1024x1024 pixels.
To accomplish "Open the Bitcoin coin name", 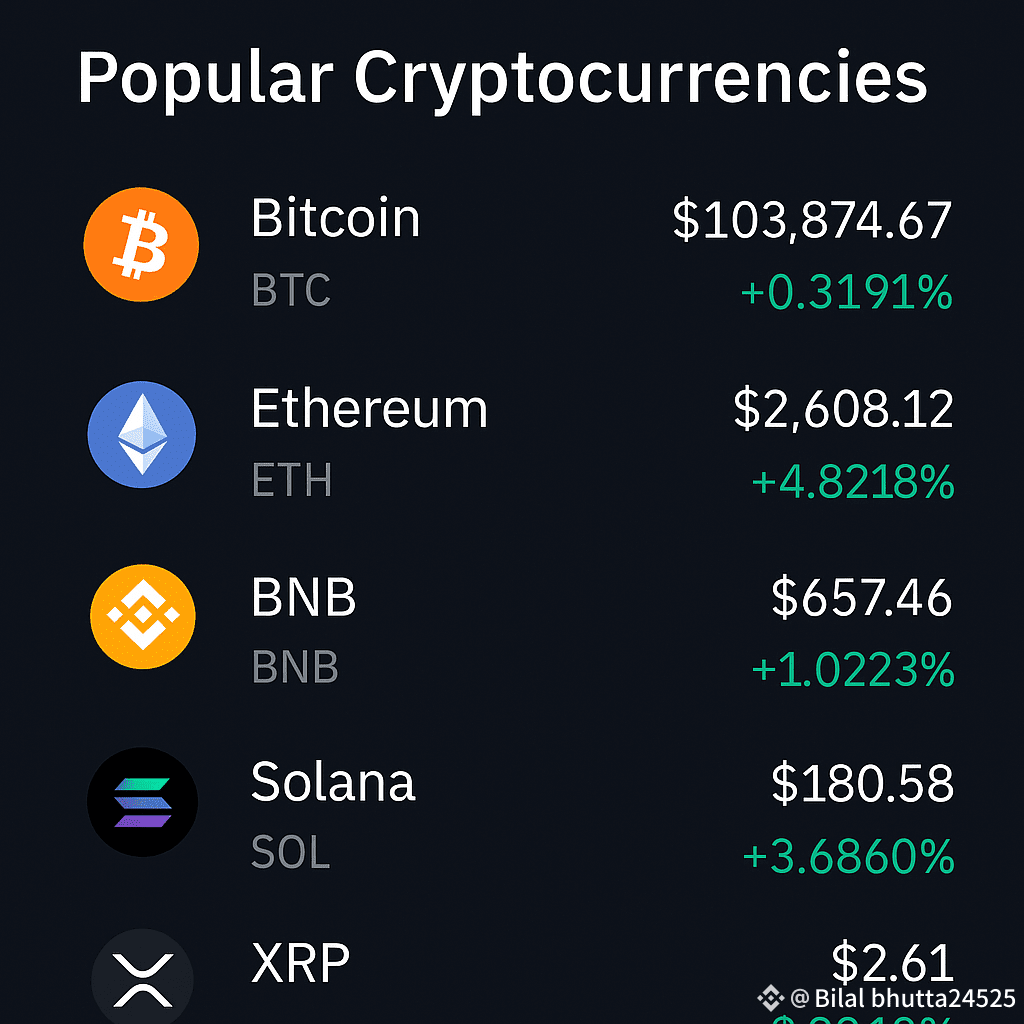I will coord(335,218).
